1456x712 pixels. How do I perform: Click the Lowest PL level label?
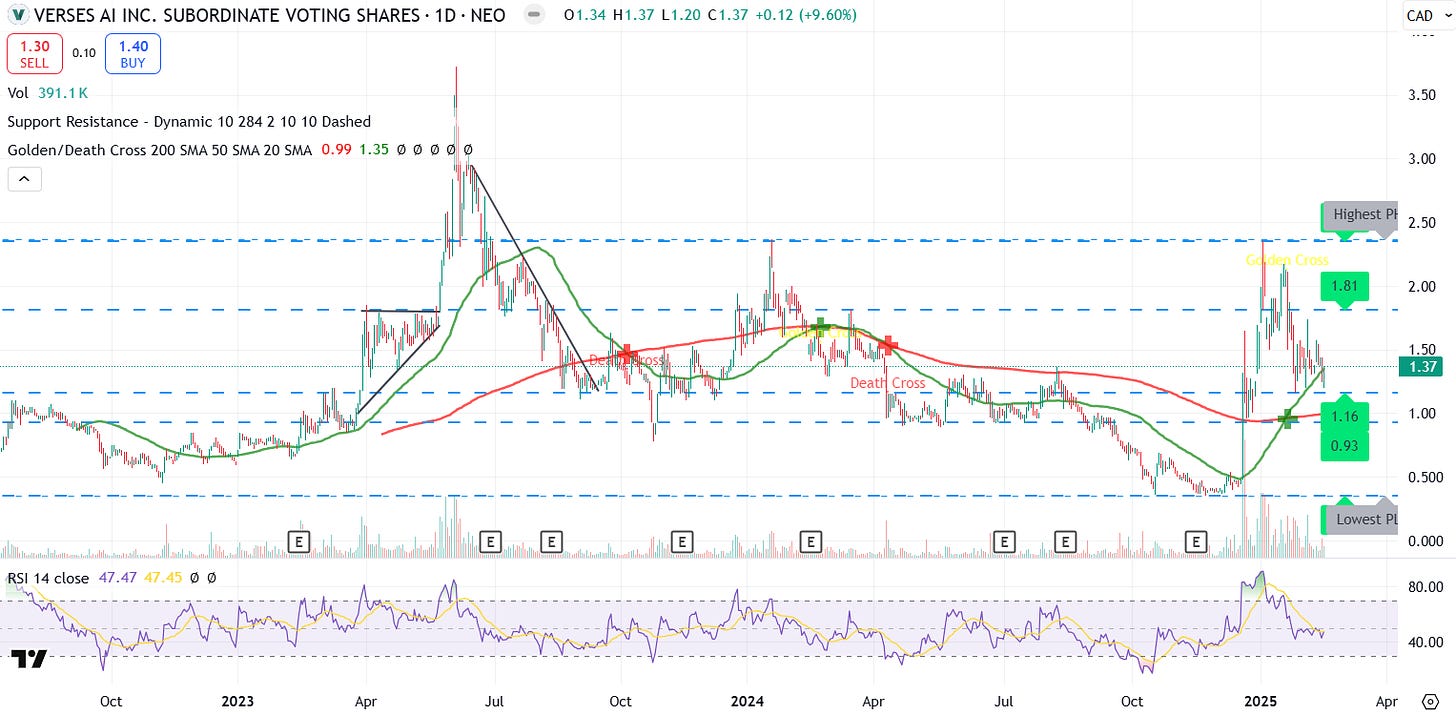[x=1362, y=518]
